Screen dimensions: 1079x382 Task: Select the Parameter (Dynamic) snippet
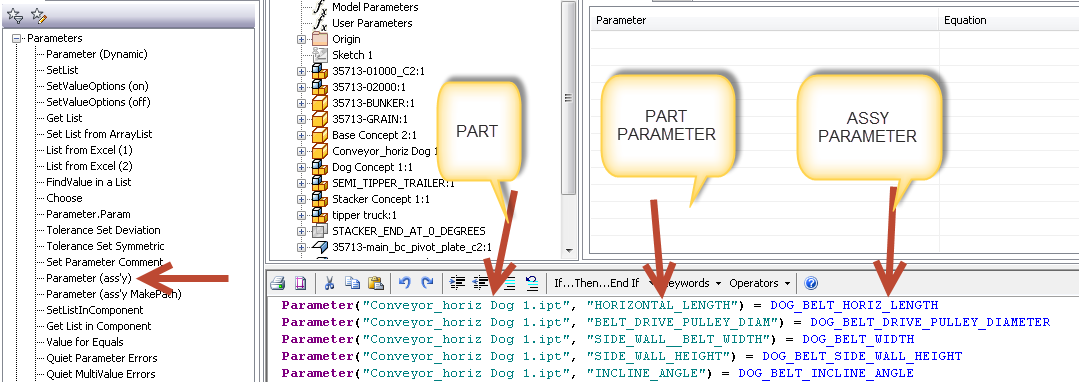tap(96, 54)
